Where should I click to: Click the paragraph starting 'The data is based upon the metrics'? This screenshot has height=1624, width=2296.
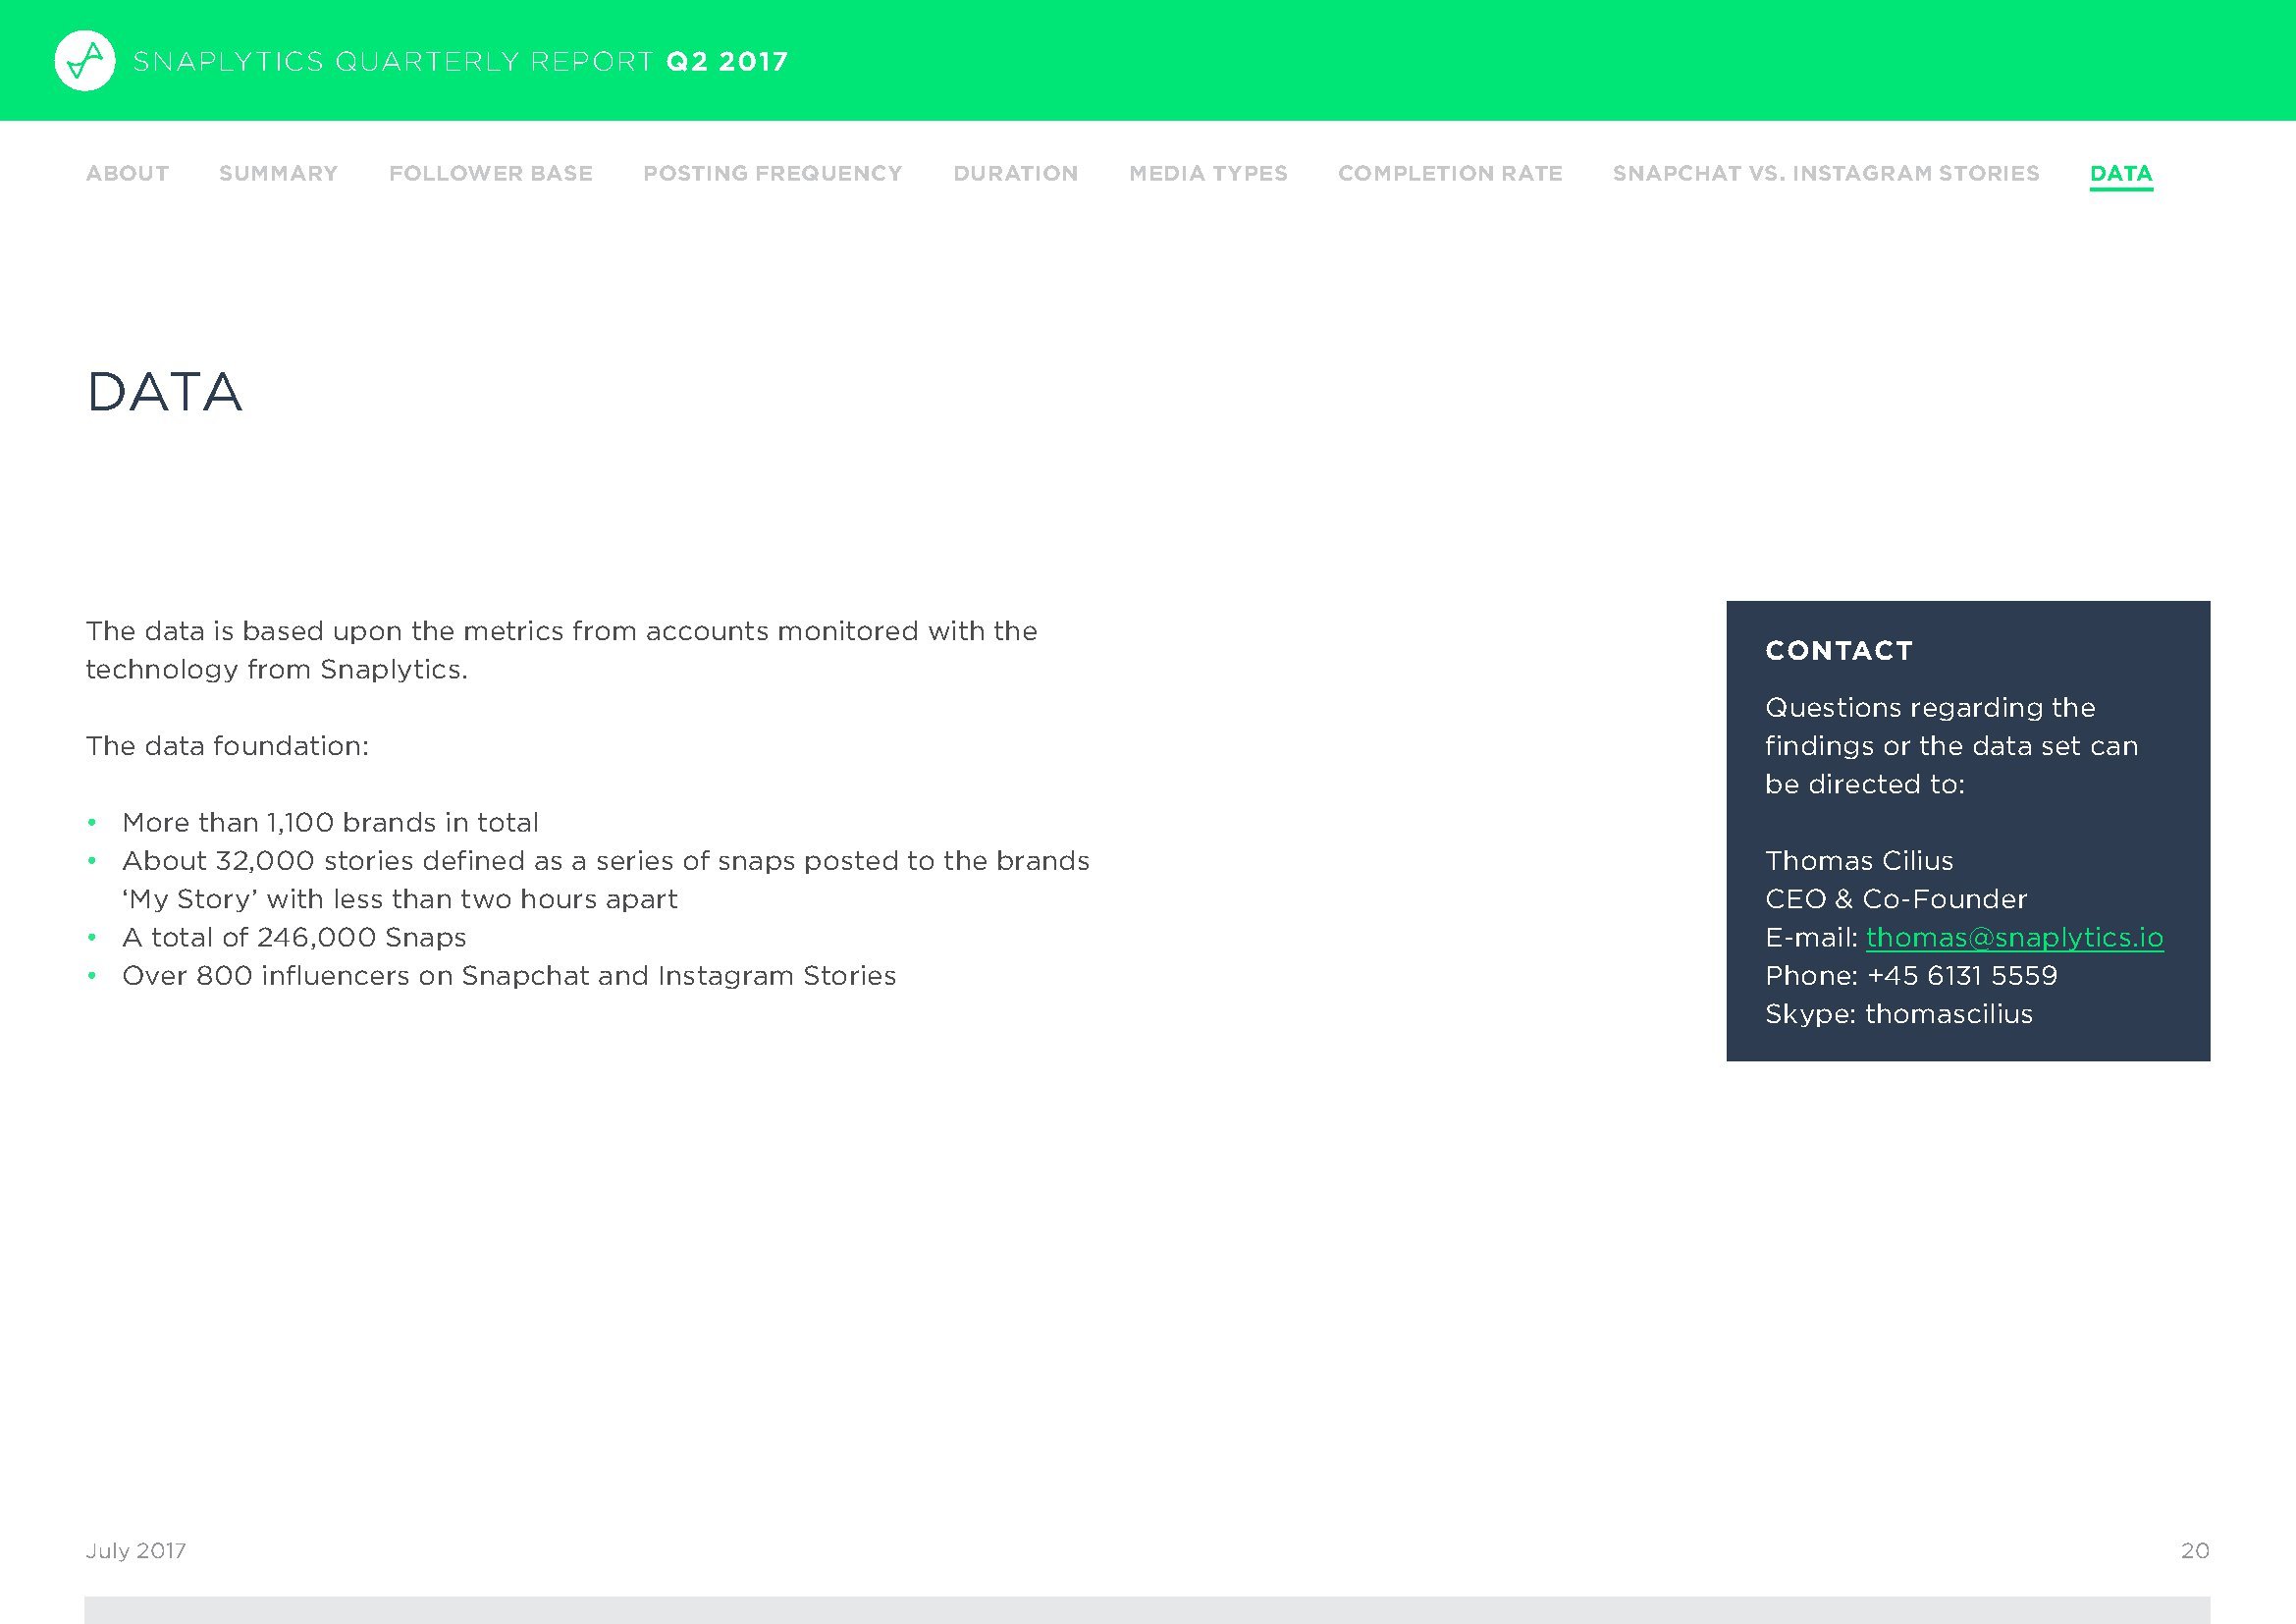pyautogui.click(x=561, y=650)
